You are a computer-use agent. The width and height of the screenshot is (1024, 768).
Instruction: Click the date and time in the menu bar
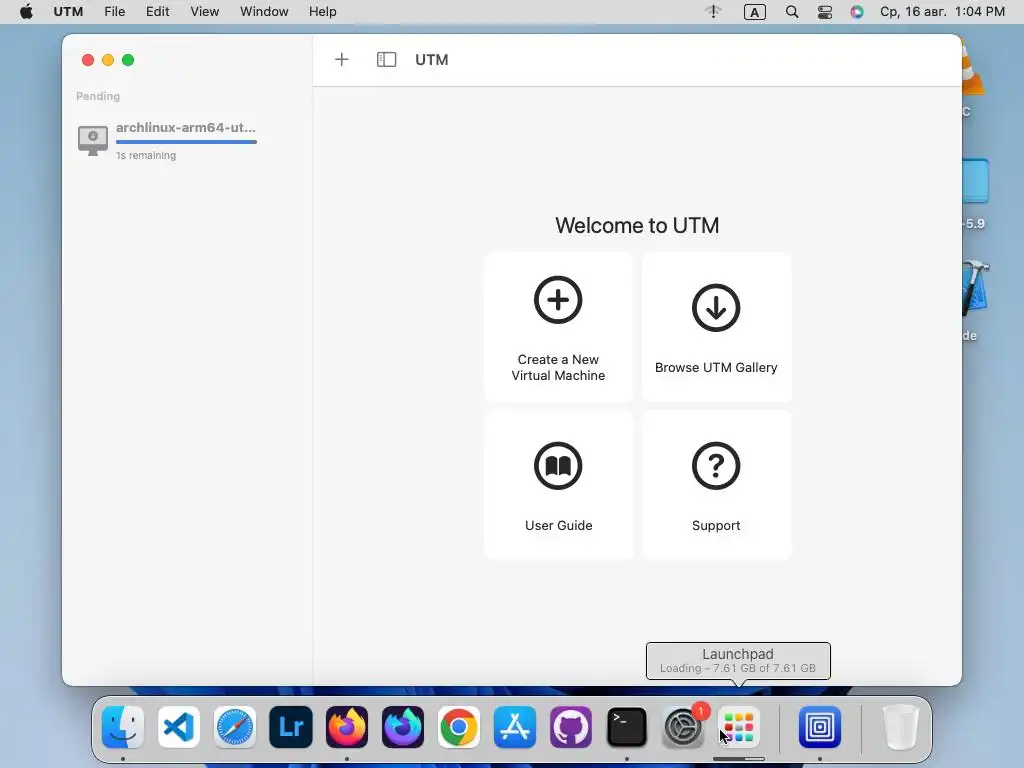coord(942,12)
